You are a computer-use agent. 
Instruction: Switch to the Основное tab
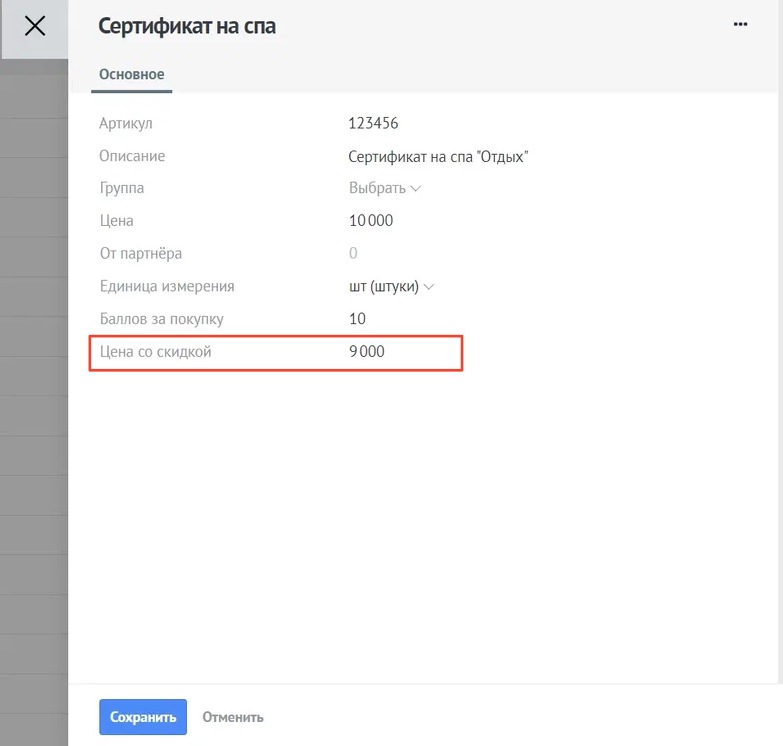(x=132, y=74)
